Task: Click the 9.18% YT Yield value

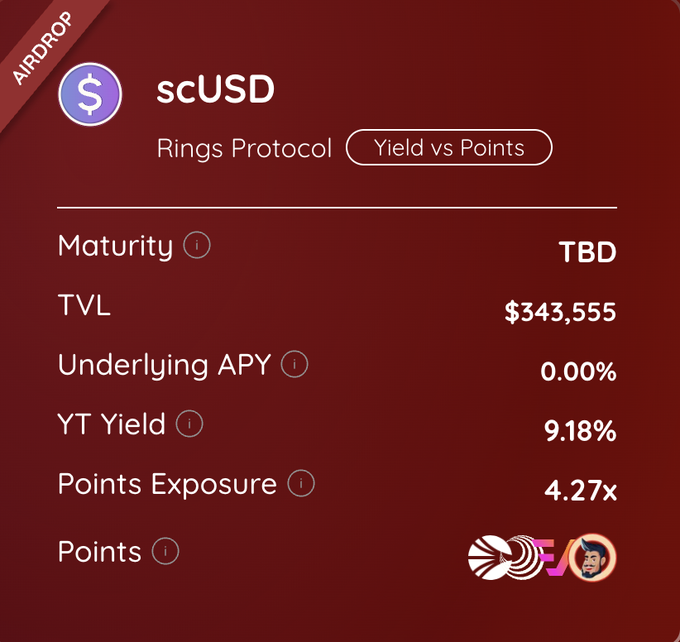Action: (x=578, y=432)
